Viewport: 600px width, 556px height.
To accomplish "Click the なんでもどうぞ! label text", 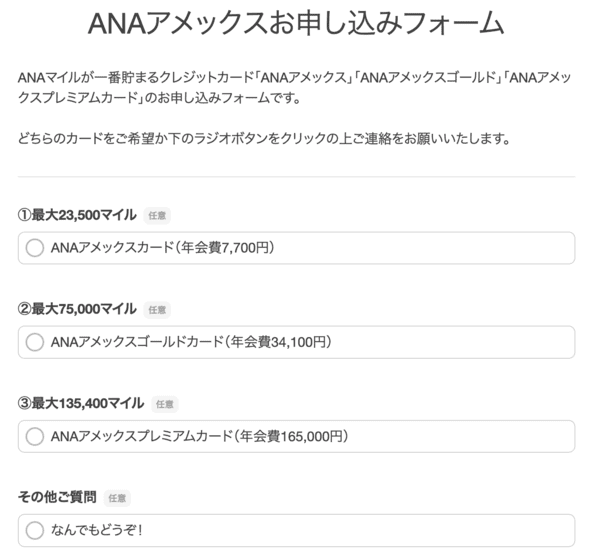I will click(x=98, y=530).
